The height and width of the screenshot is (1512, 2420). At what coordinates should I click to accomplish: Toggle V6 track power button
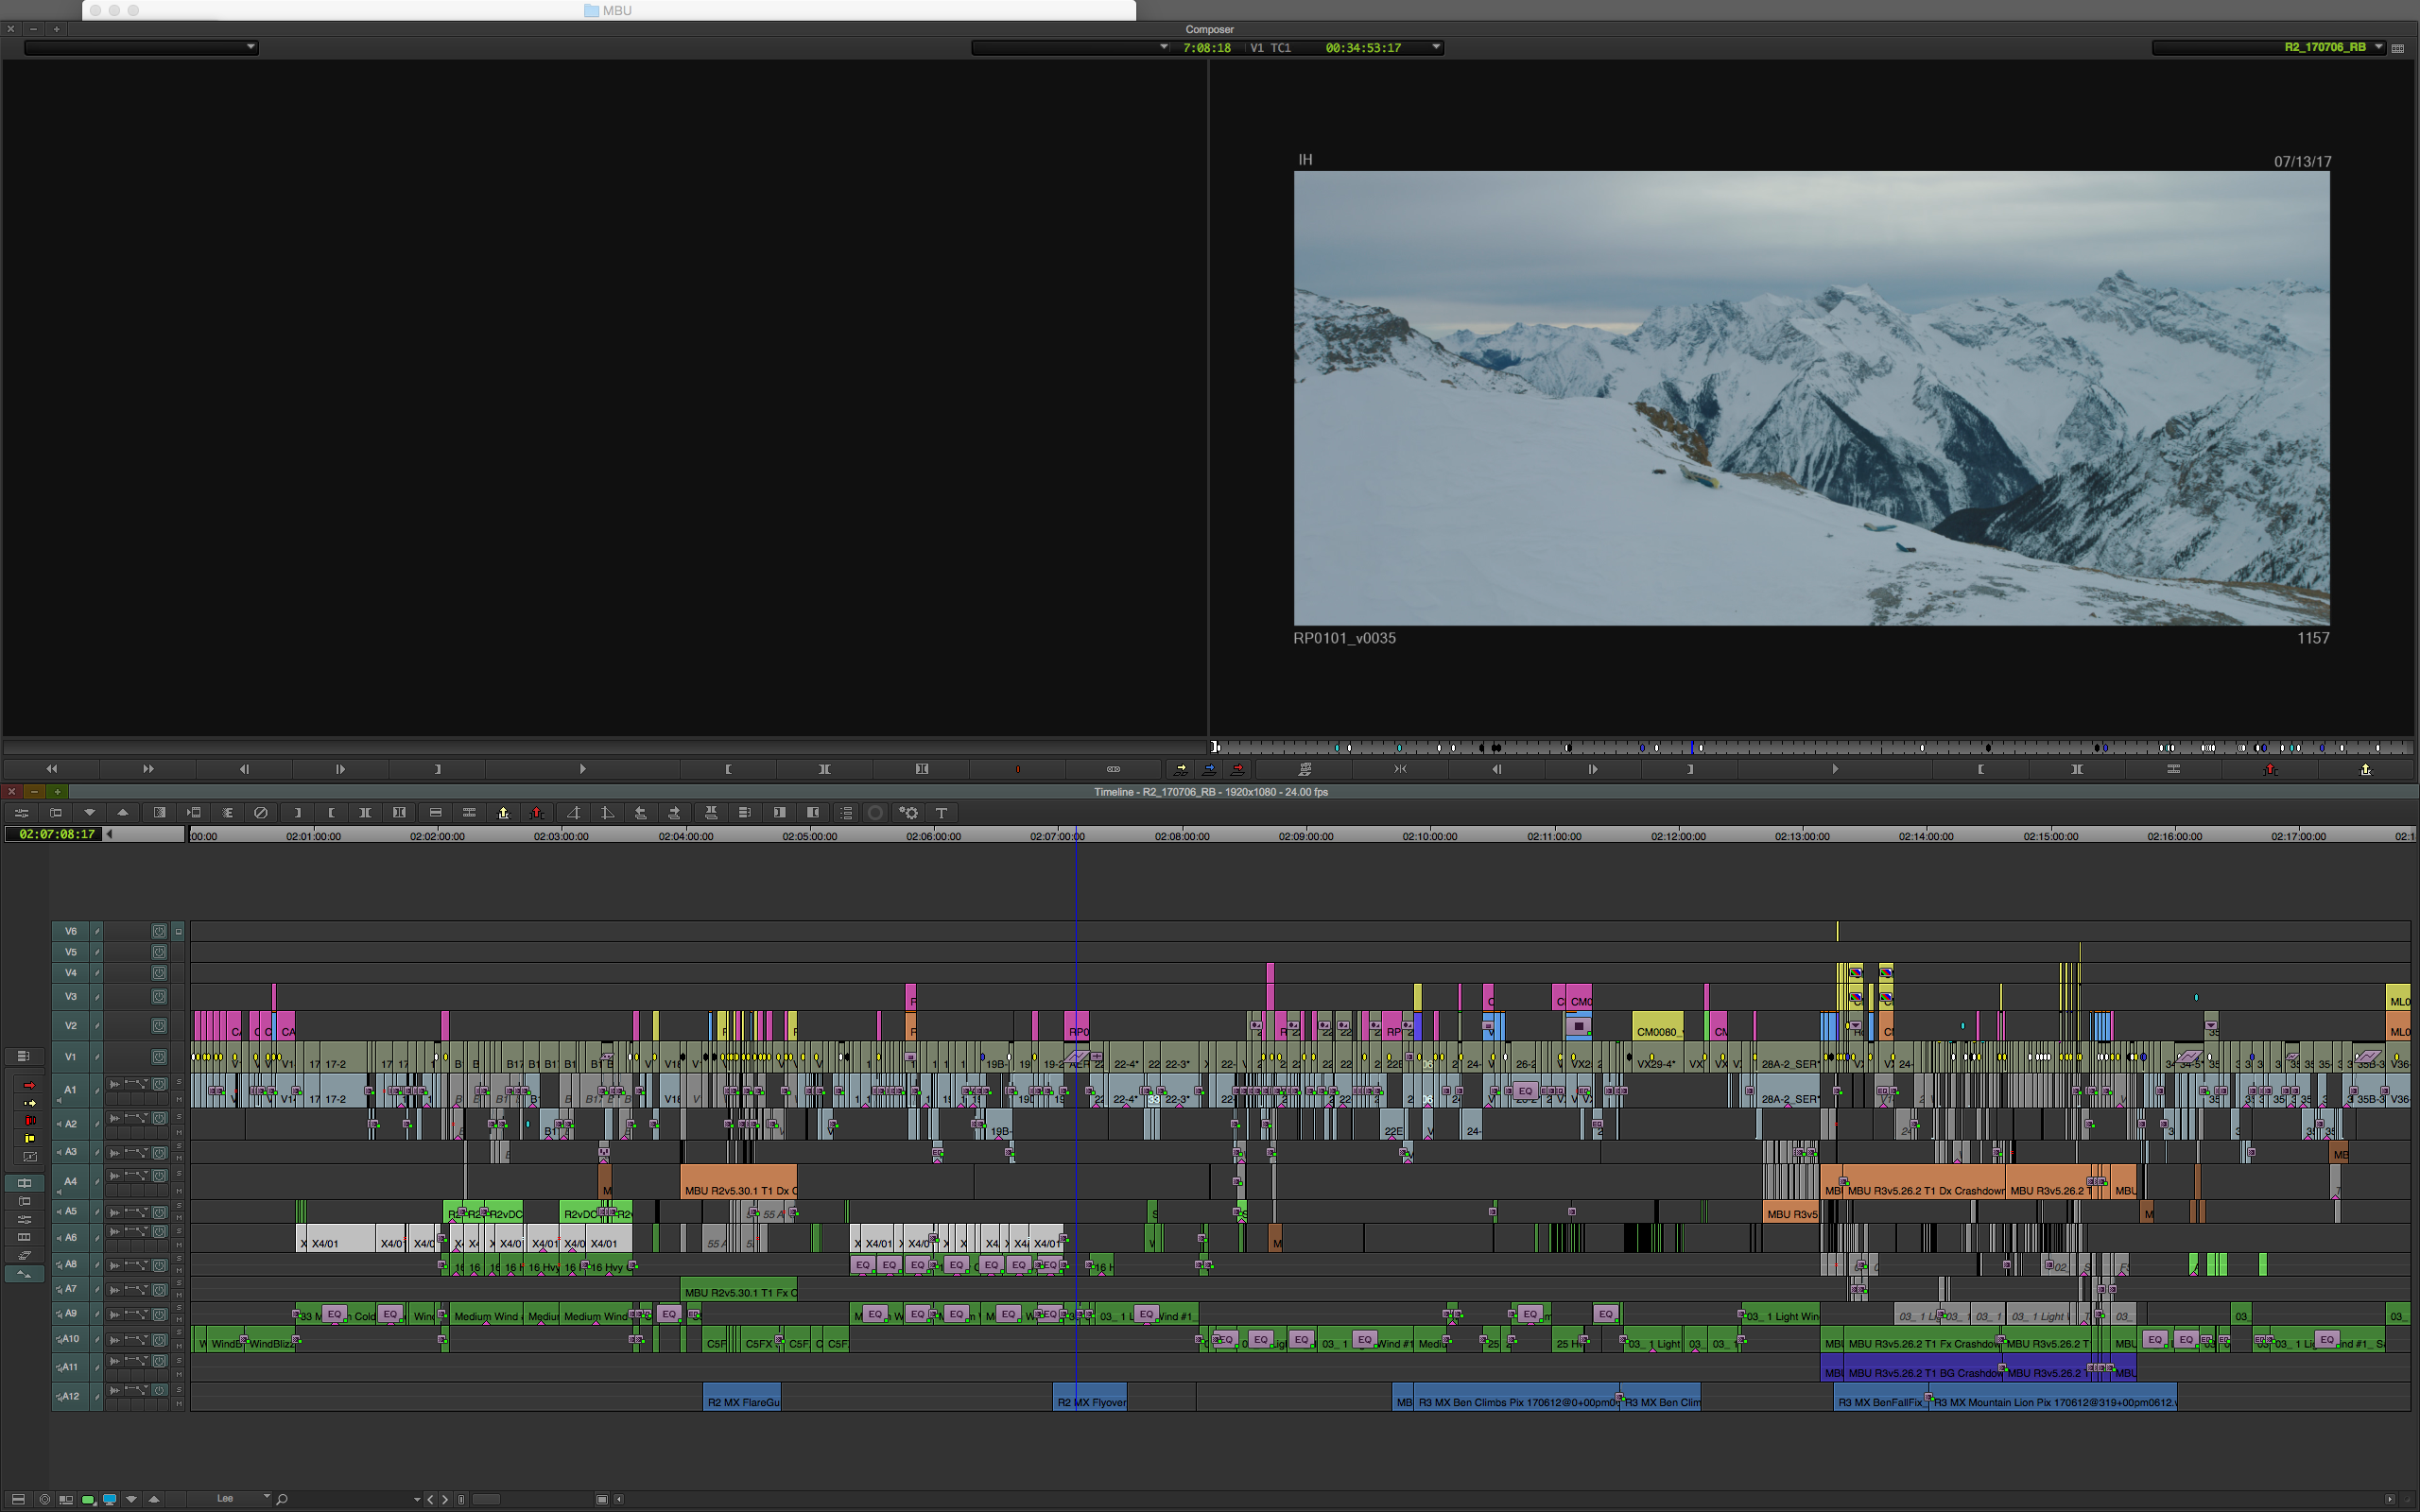pyautogui.click(x=159, y=931)
